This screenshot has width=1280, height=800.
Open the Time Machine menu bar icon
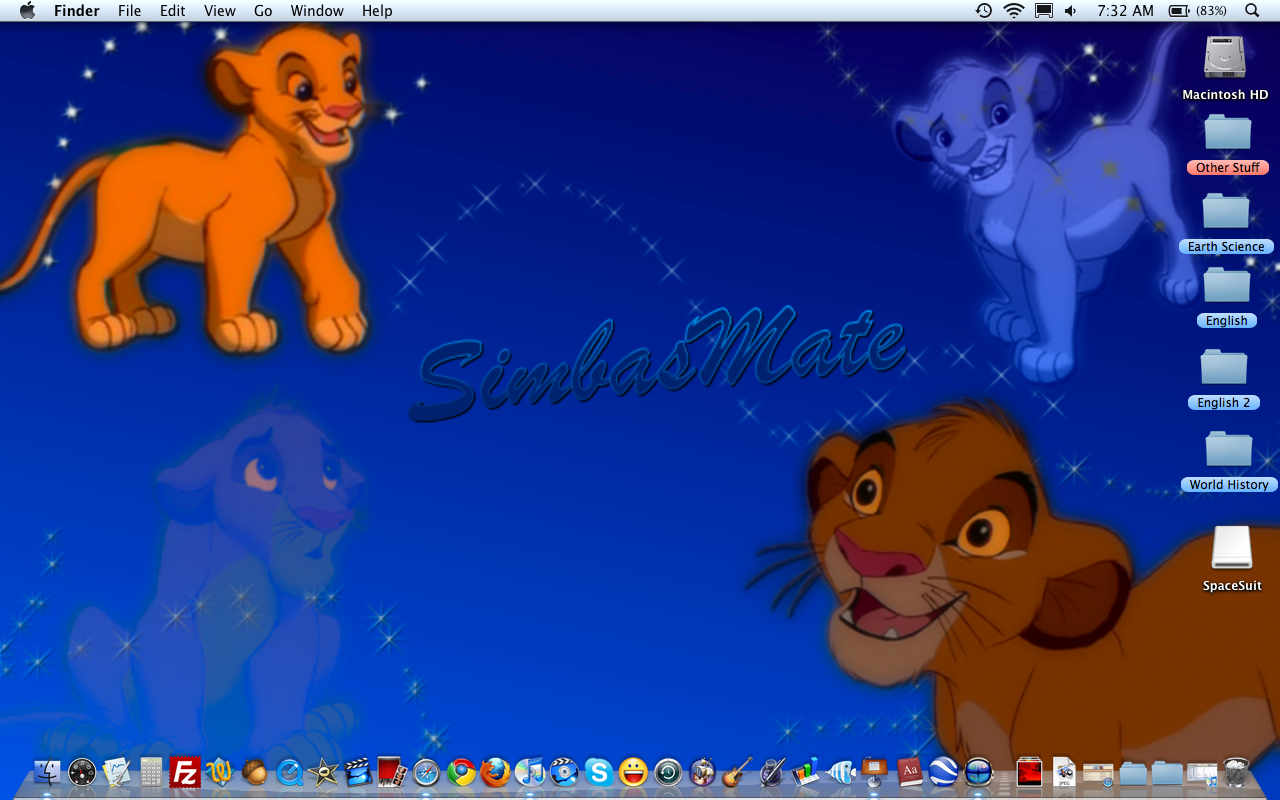point(984,11)
